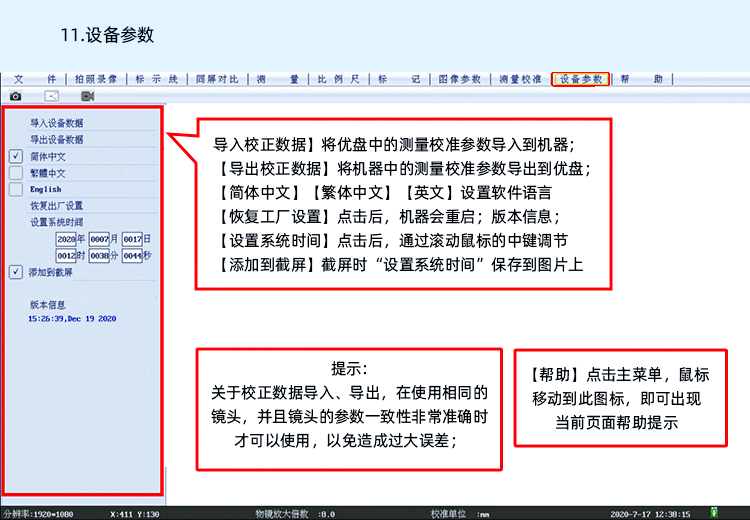This screenshot has width=750, height=520.
Task: Enable the 简体中文 language checkbox
Action: pos(16,157)
